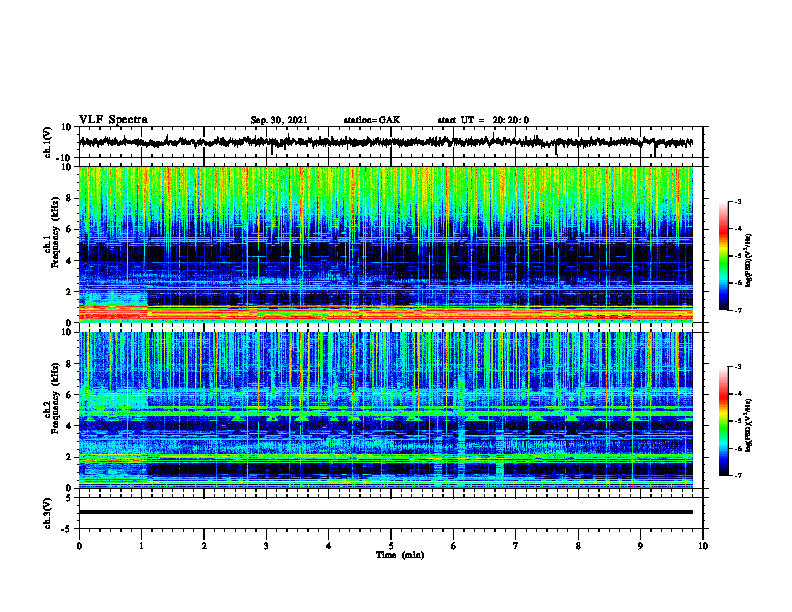
Task: Click the ch.1 color bar log(PSD) label
Action: [x=749, y=260]
